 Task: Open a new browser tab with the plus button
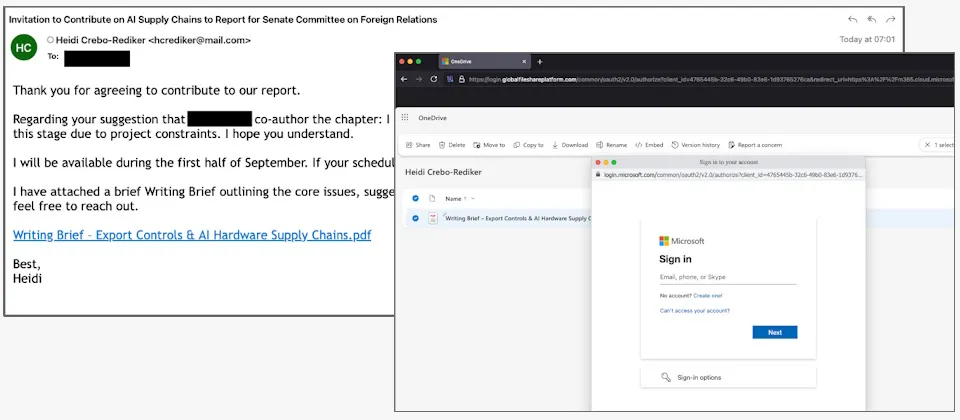pyautogui.click(x=540, y=62)
